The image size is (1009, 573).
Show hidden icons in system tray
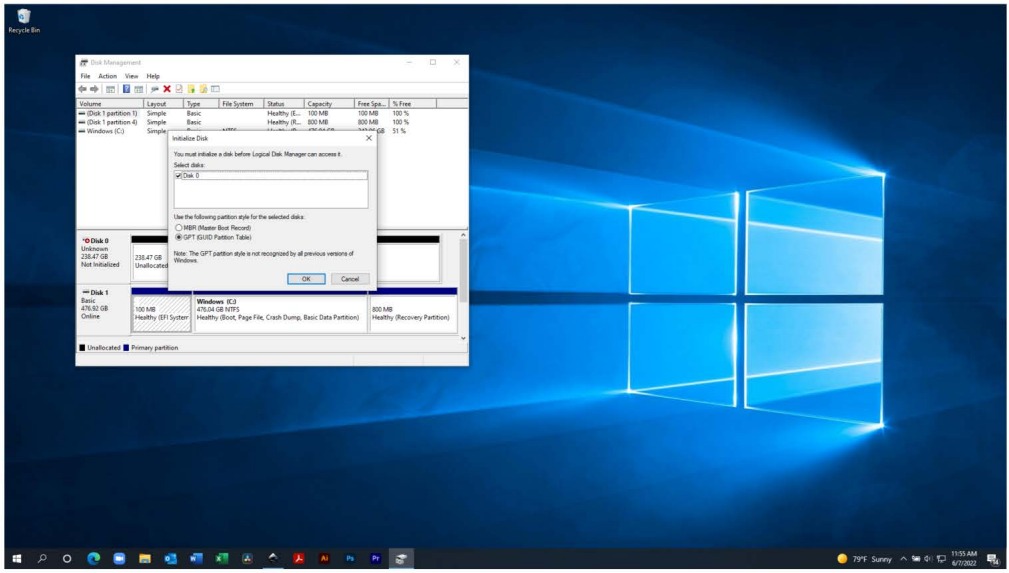pyautogui.click(x=904, y=559)
